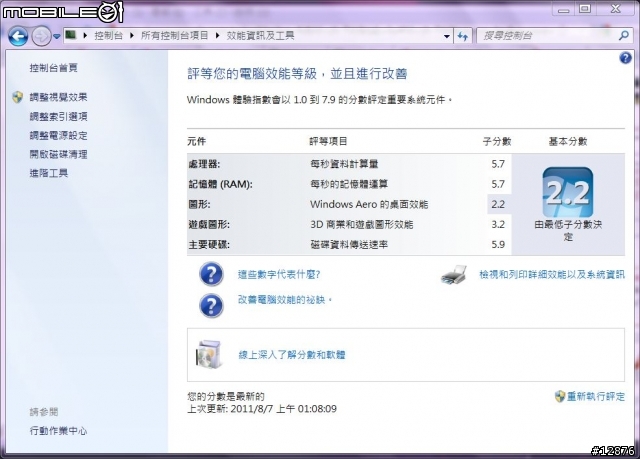Open 檢視和列印詳細效能以及系統資訊 link
Viewport: 640px width, 459px height.
(552, 275)
